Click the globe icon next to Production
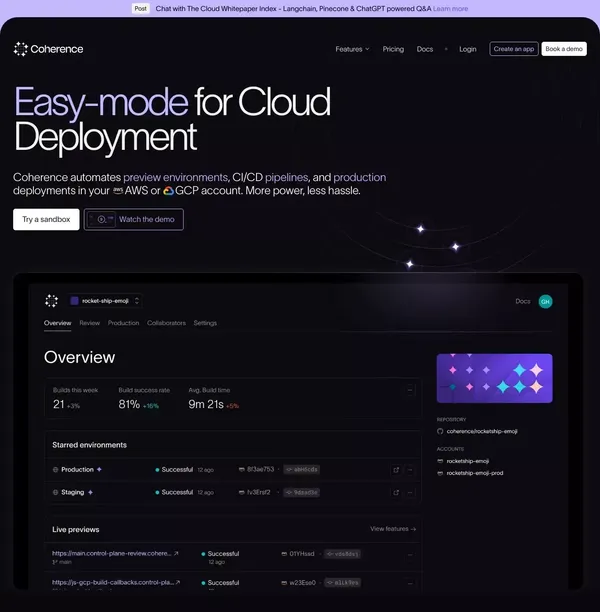 [x=55, y=470]
